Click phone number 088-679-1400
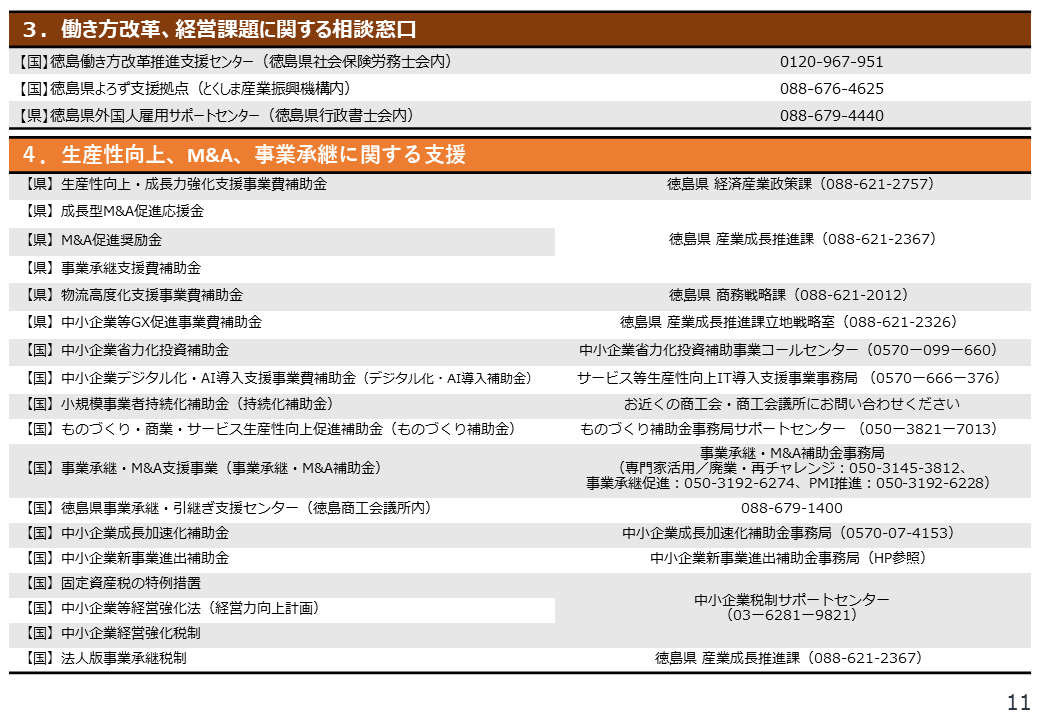 (x=792, y=509)
